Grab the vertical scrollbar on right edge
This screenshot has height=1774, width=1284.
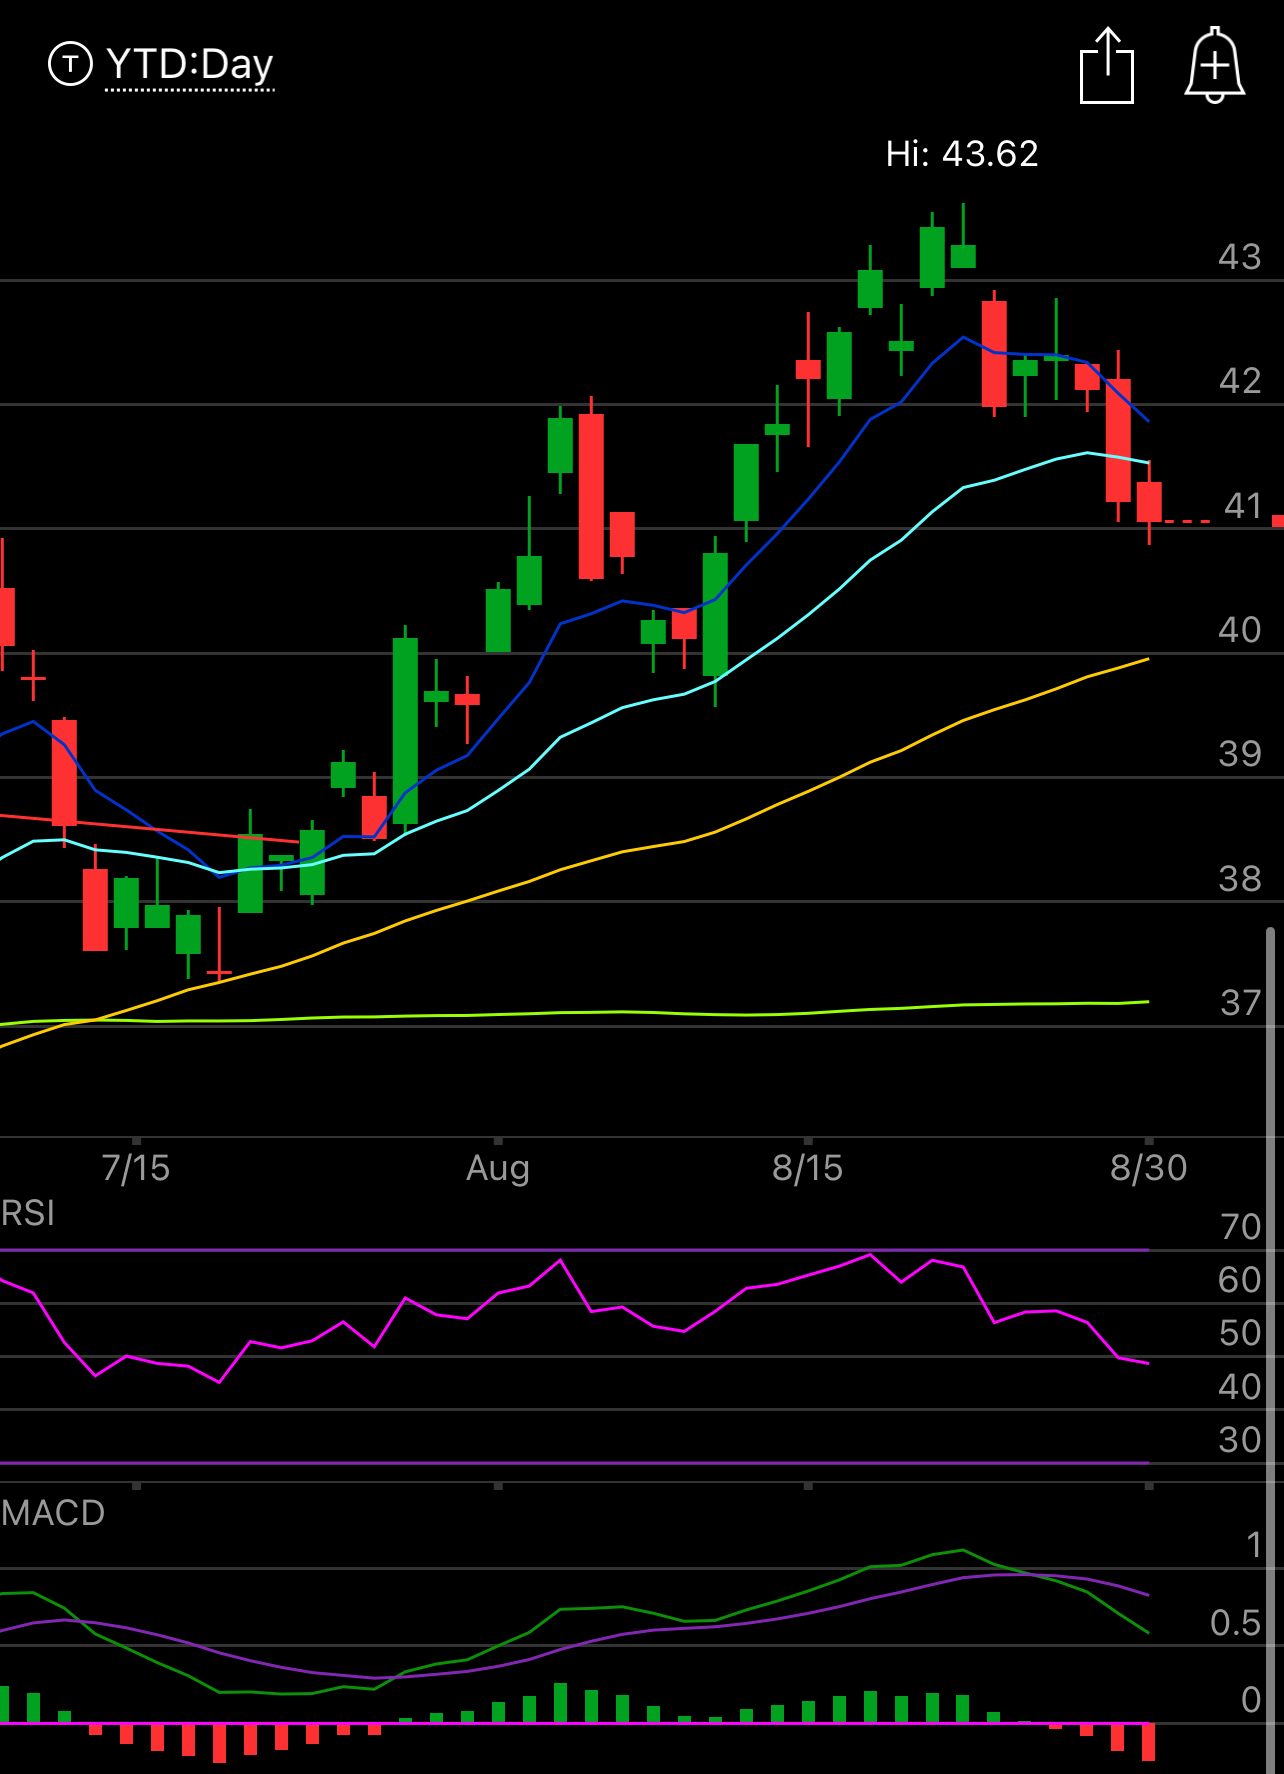1271,1350
